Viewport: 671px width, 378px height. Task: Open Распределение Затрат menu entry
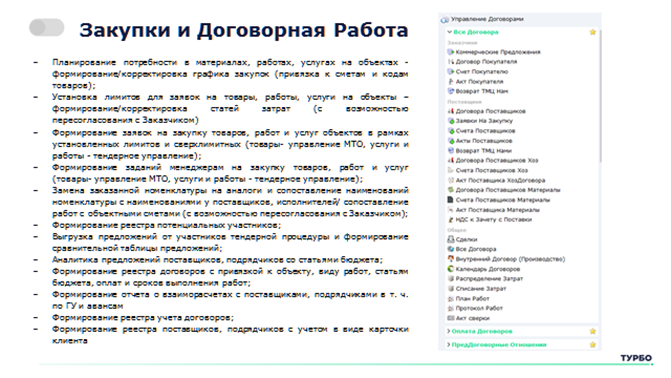[x=489, y=279]
